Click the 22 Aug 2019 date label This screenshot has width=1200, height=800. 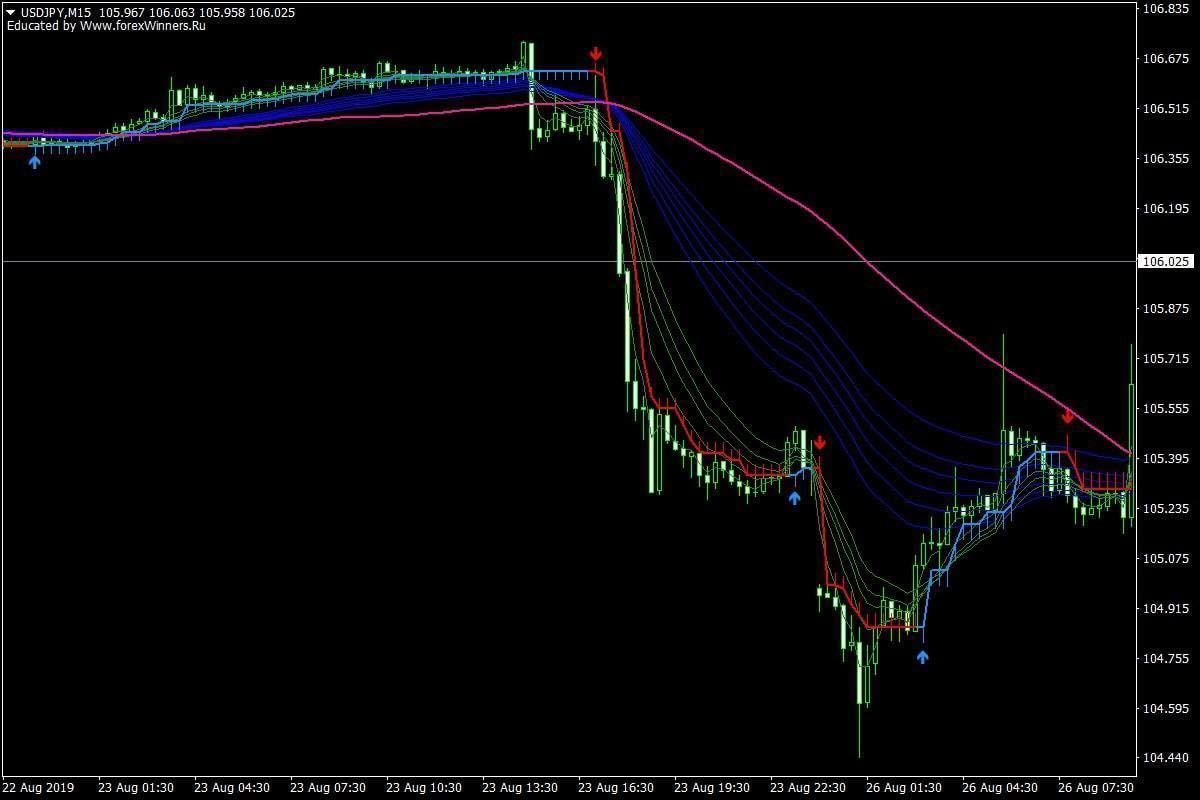click(38, 788)
